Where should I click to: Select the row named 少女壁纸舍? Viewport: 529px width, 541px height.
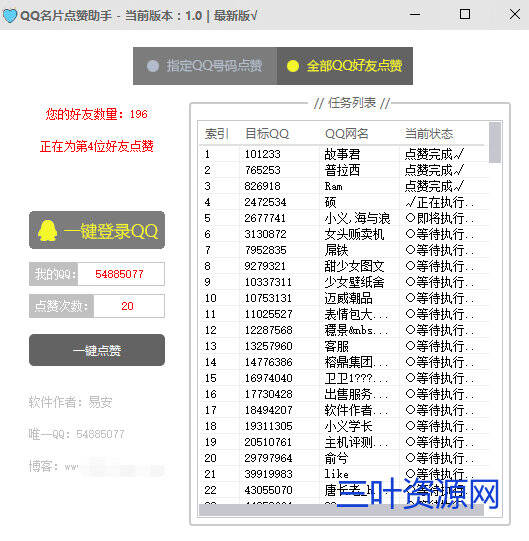coord(344,282)
